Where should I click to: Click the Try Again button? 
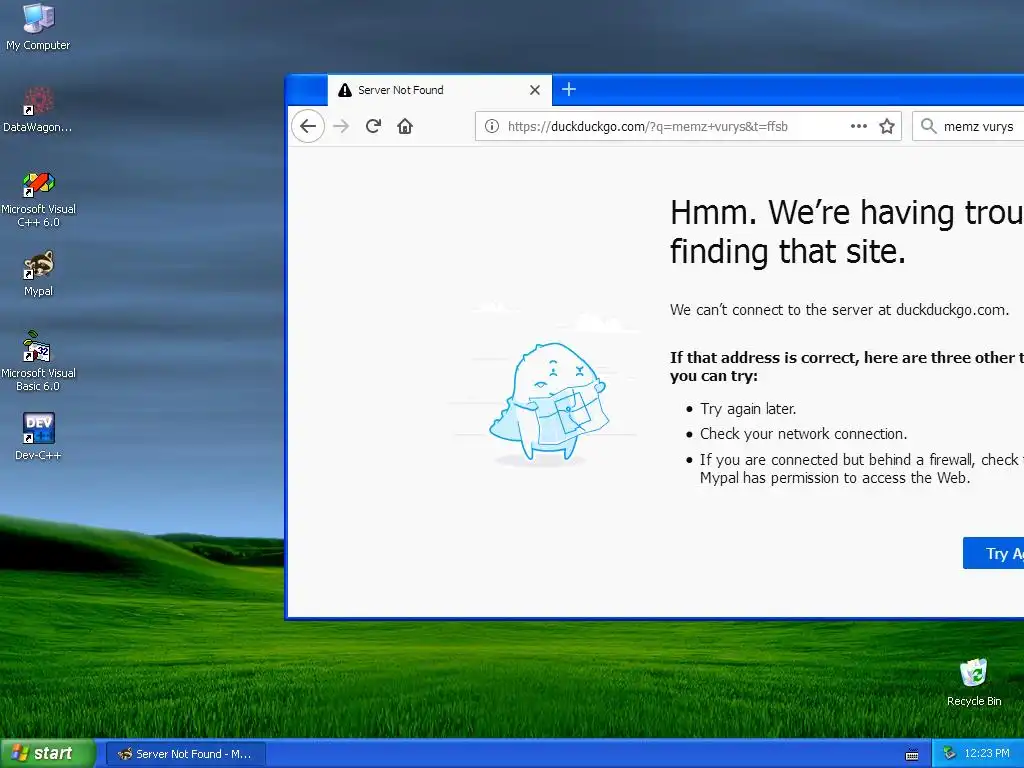click(x=993, y=553)
